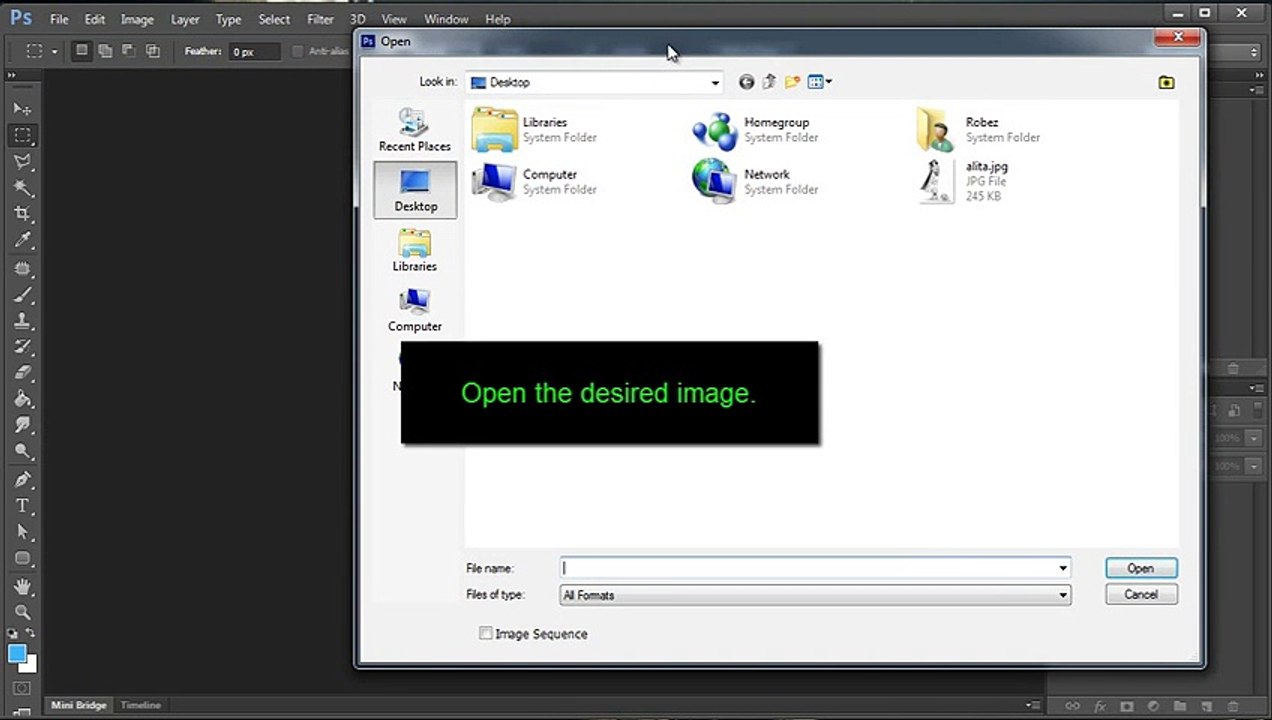Image resolution: width=1272 pixels, height=720 pixels.
Task: Open the Files of type dropdown
Action: [x=1062, y=595]
